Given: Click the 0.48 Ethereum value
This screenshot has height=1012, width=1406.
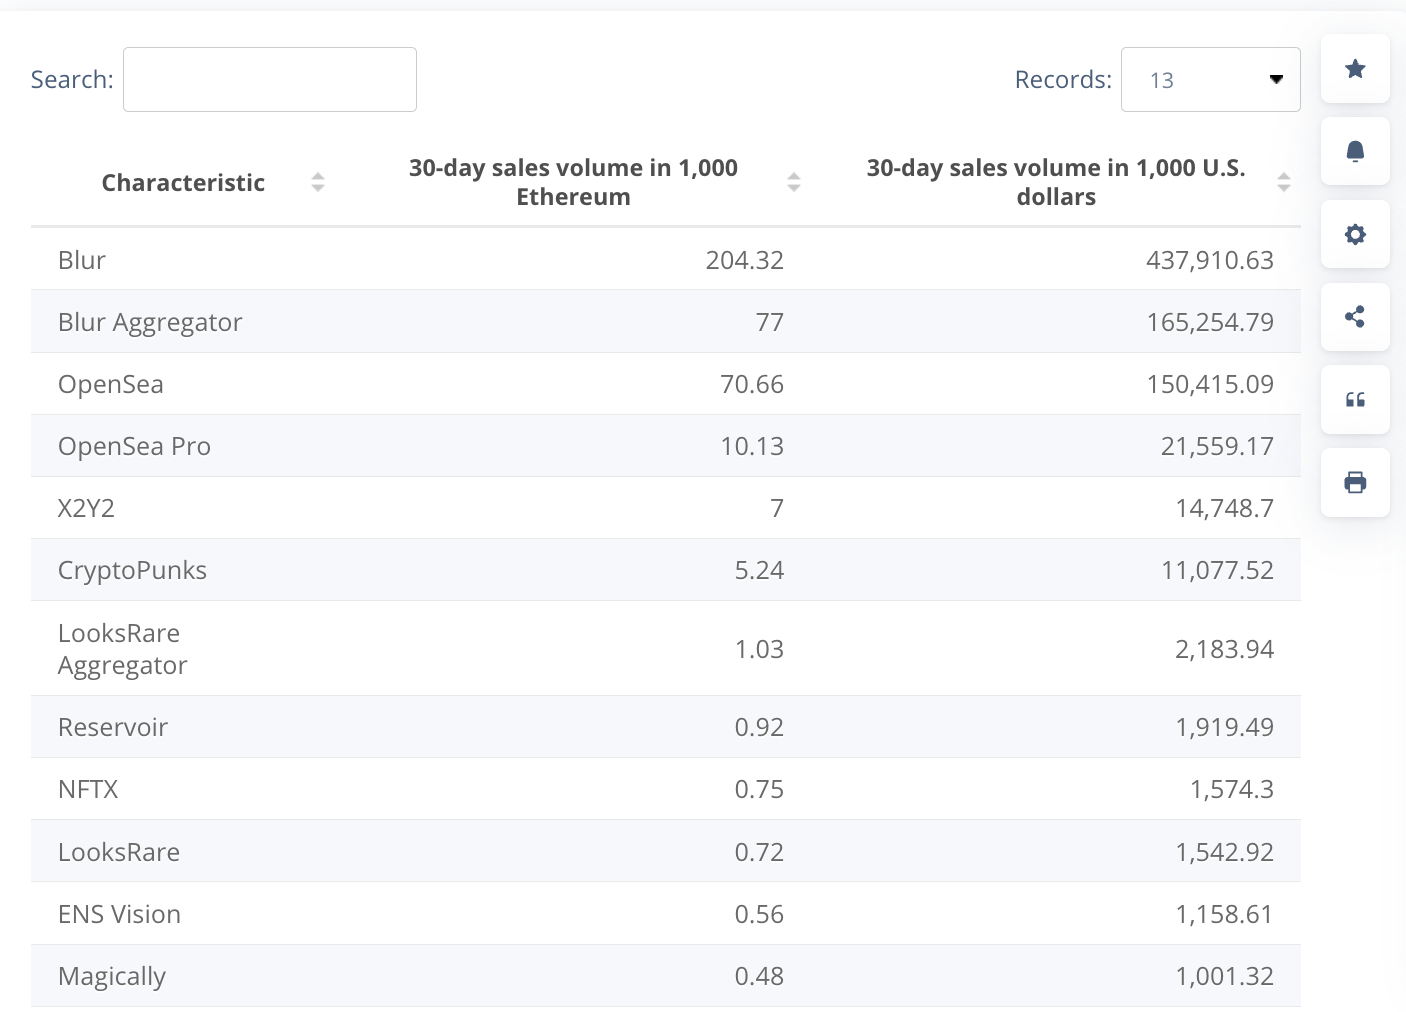Looking at the screenshot, I should point(759,976).
